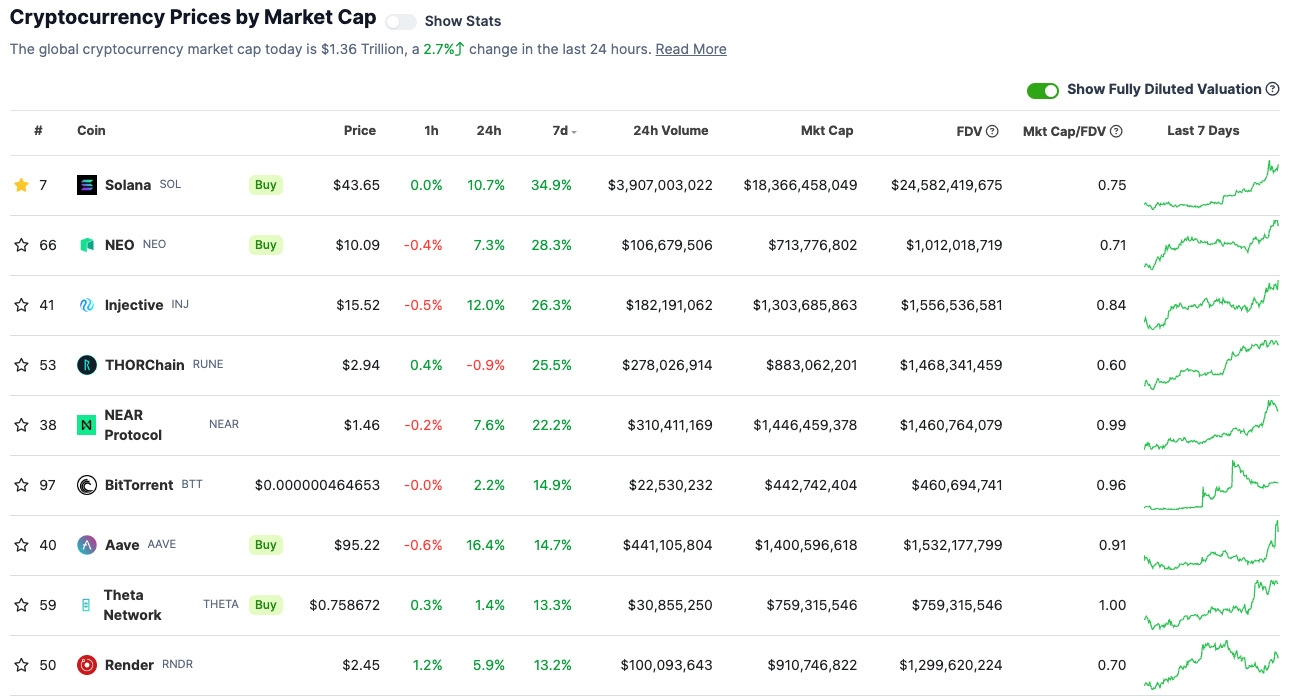Disable Show Fully Diluted Valuation toggle

tap(1043, 90)
